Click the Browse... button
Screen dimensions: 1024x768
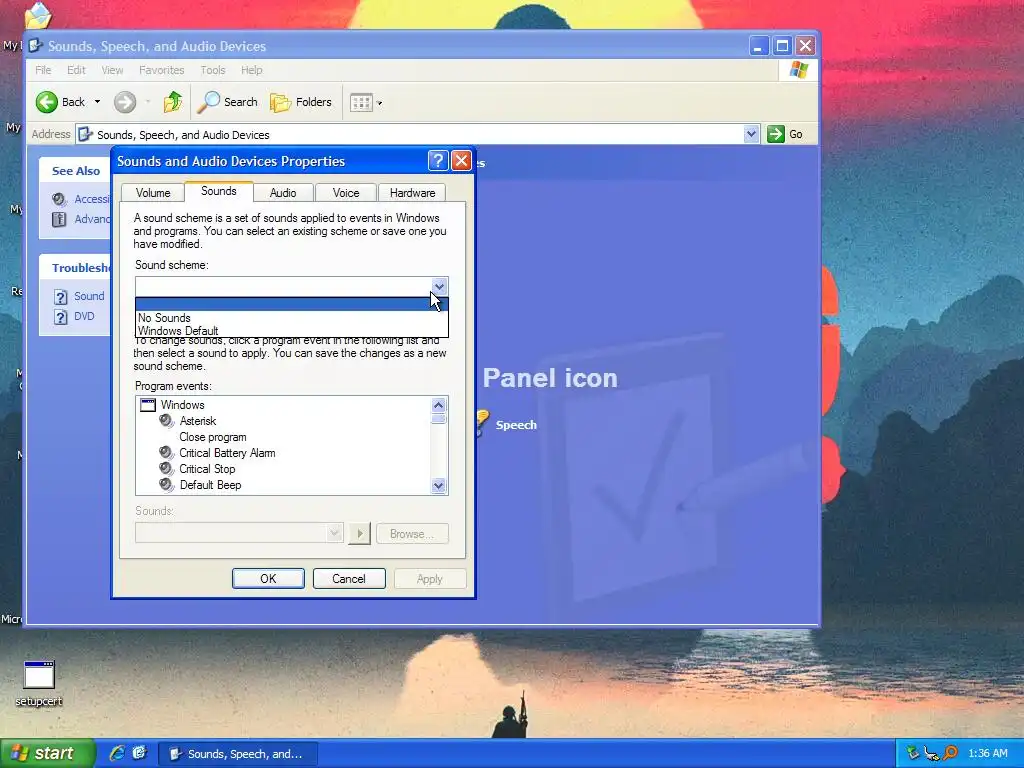pyautogui.click(x=412, y=534)
